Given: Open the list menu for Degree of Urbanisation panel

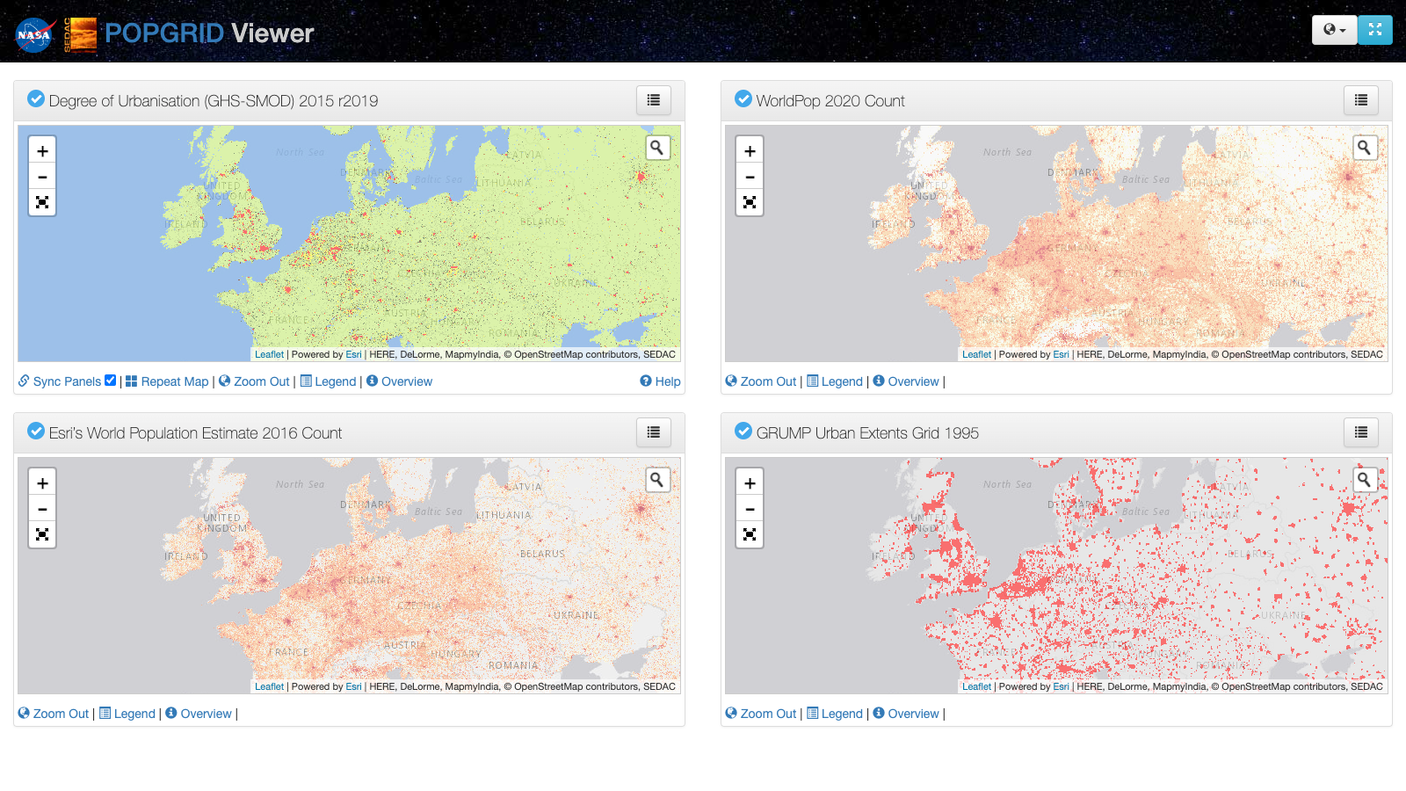Looking at the screenshot, I should (x=654, y=100).
